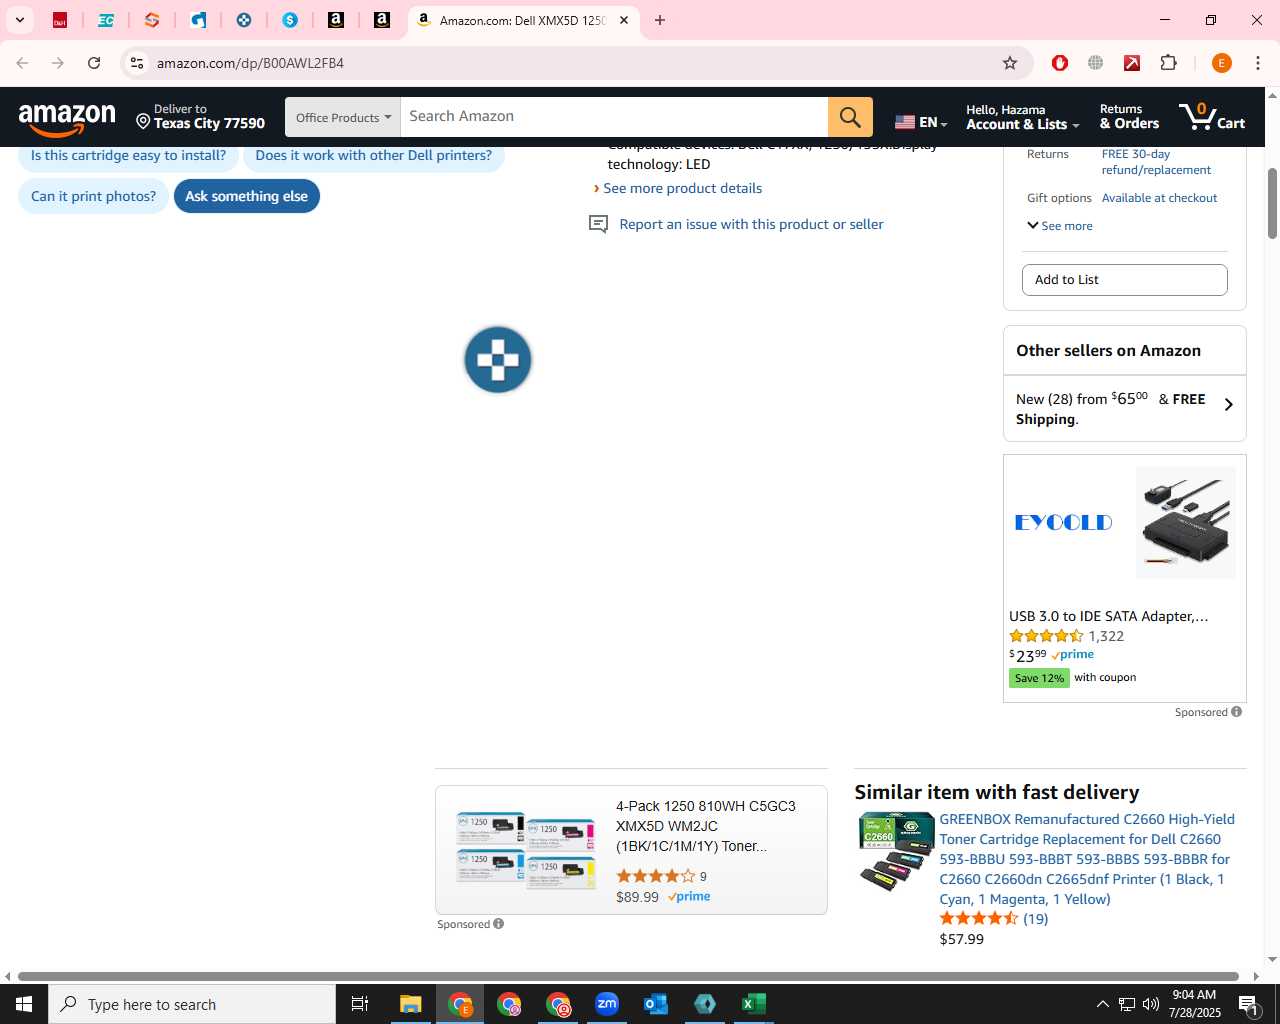
Task: Click the report issue speech bubble icon
Action: [598, 224]
